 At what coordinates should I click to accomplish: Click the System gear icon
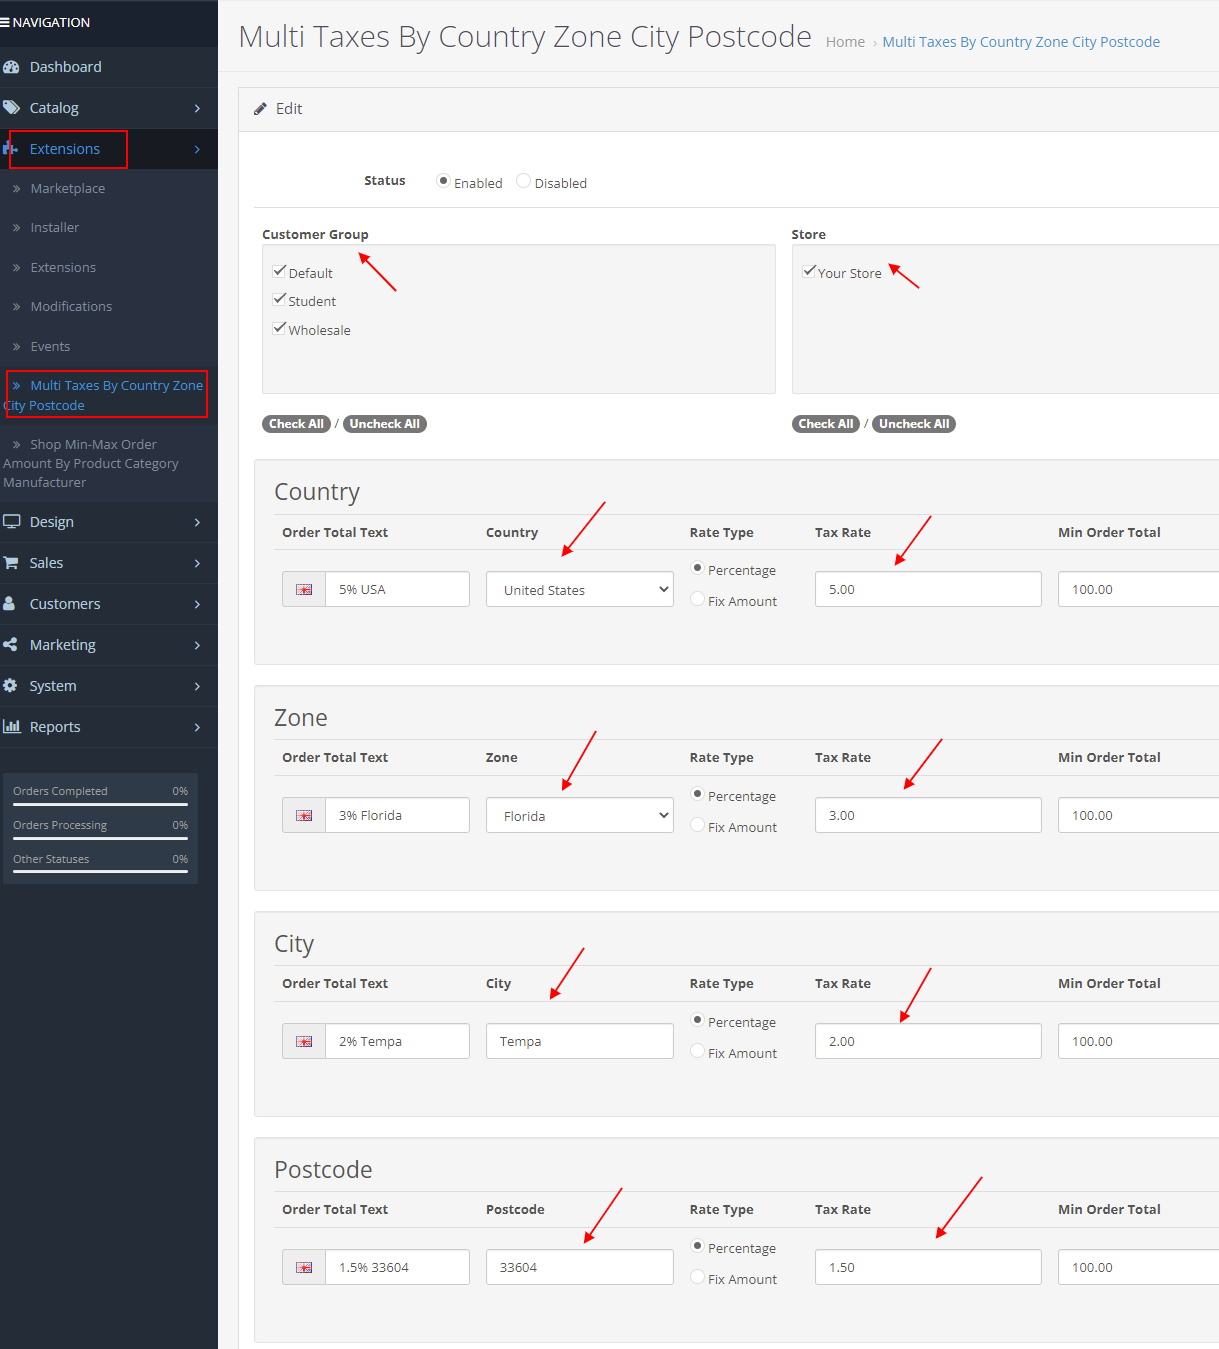click(x=10, y=686)
